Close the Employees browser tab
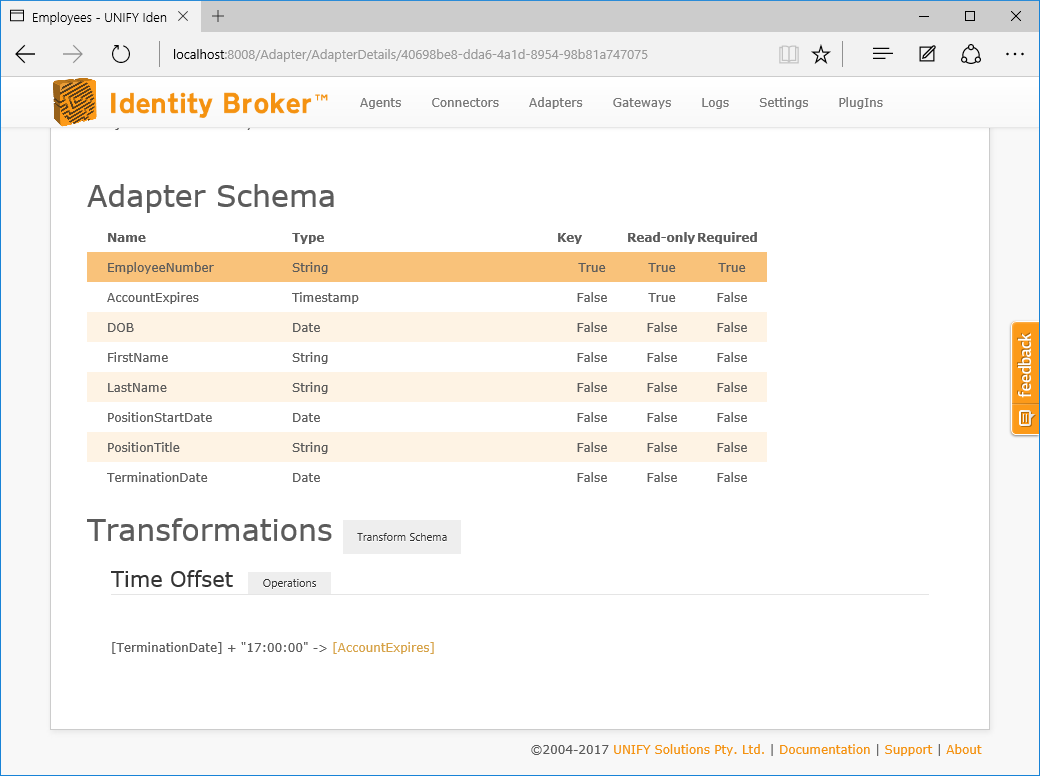1040x776 pixels. coord(184,17)
